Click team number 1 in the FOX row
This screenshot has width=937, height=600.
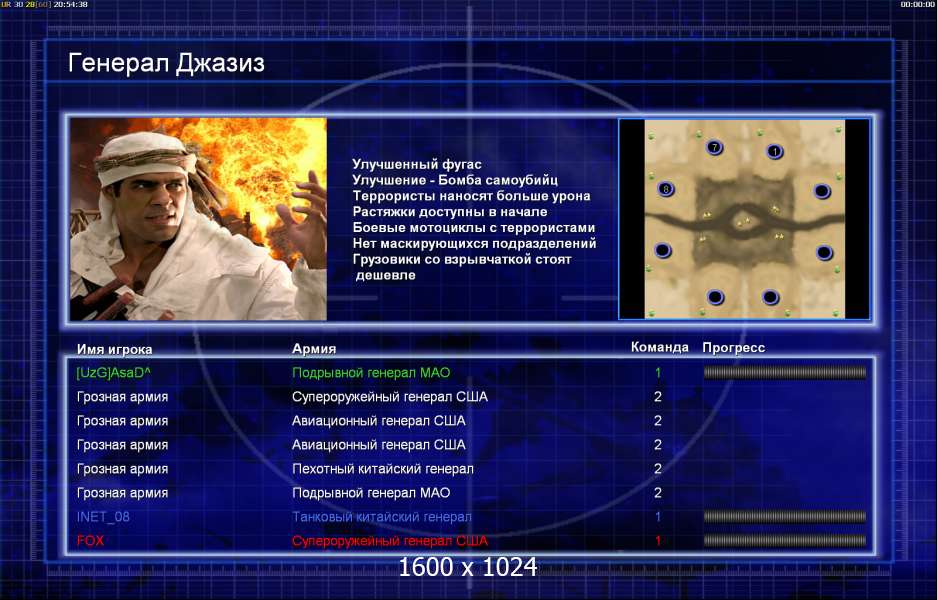(658, 541)
